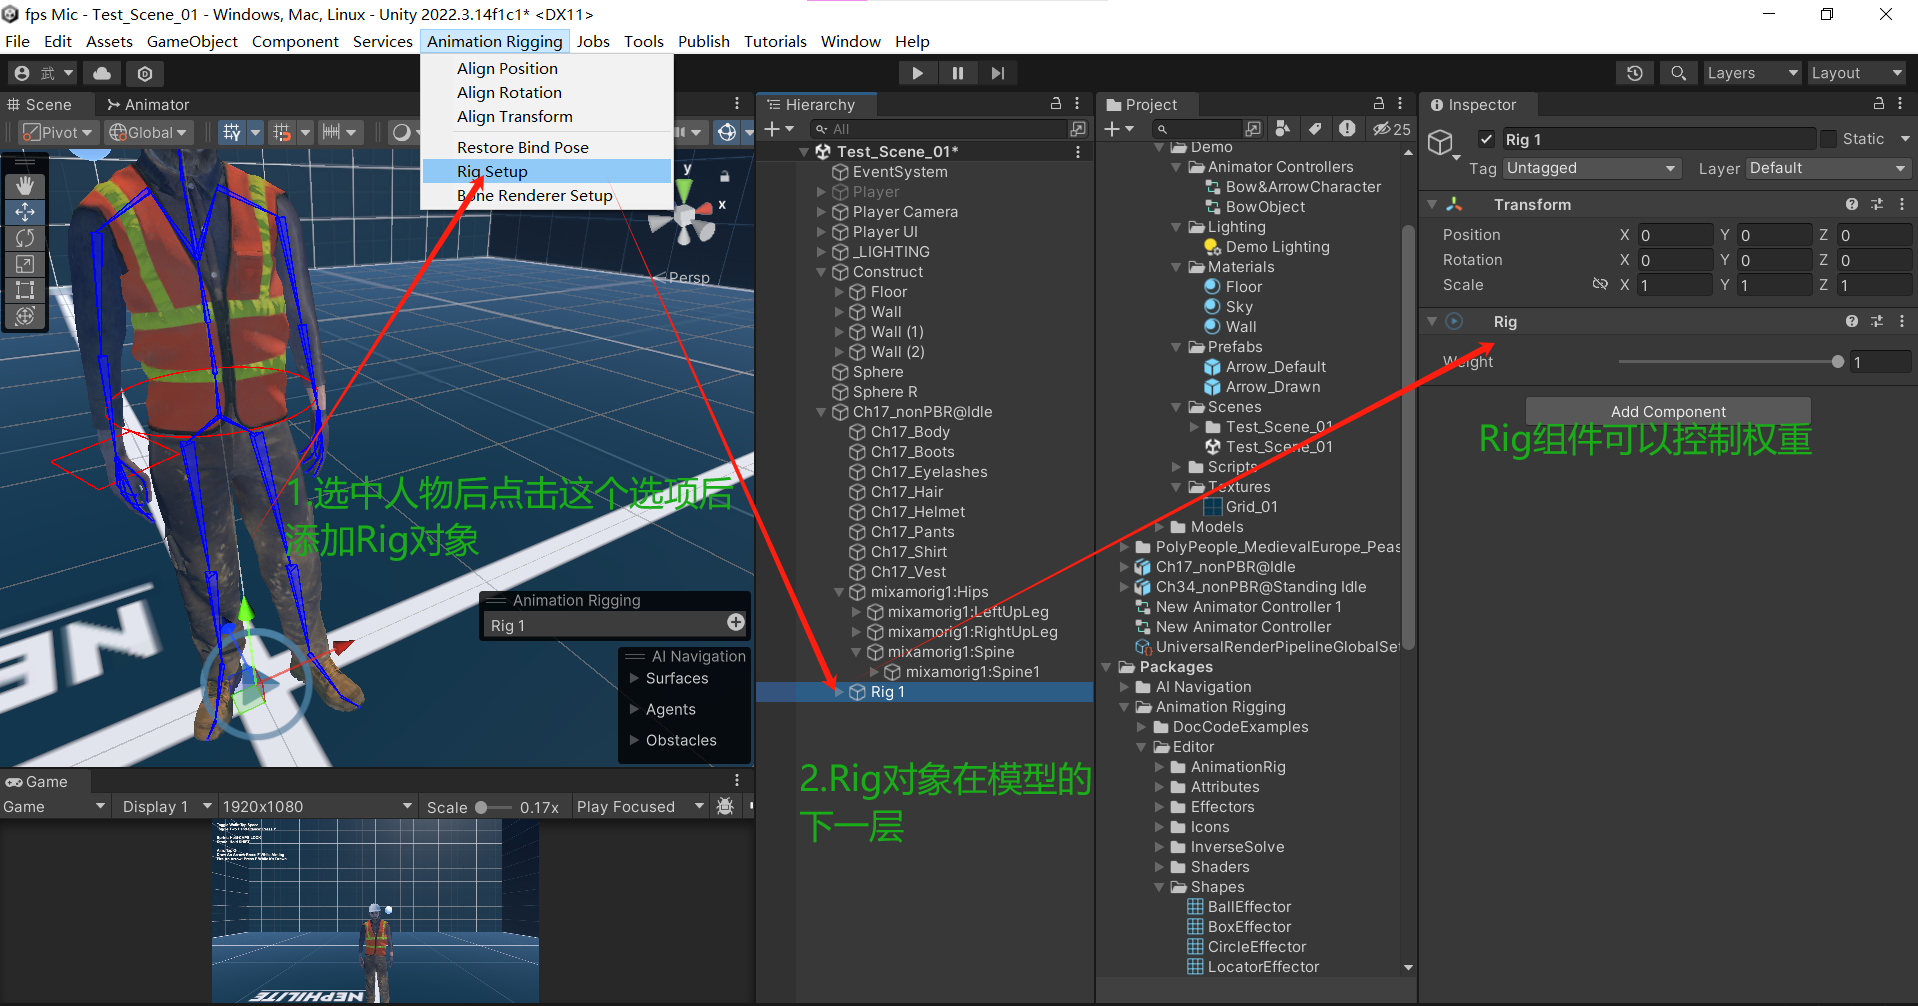Toggle scene view rotation lock

(x=725, y=176)
